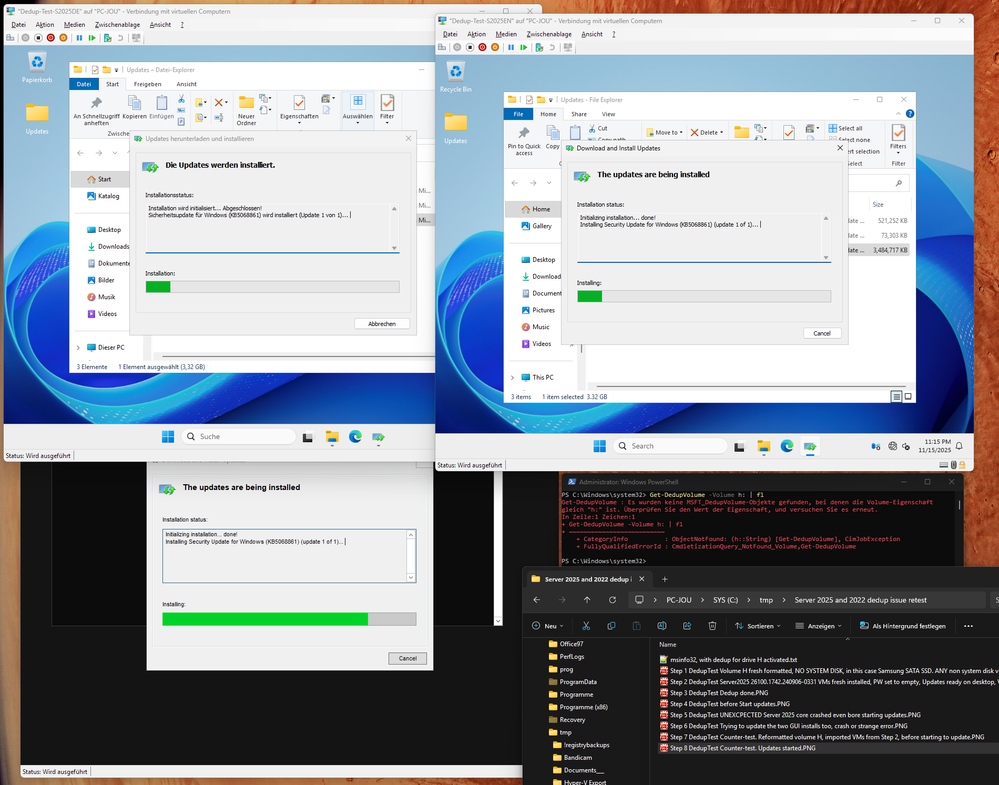Click Edge icon in the English VM taskbar

pos(787,446)
